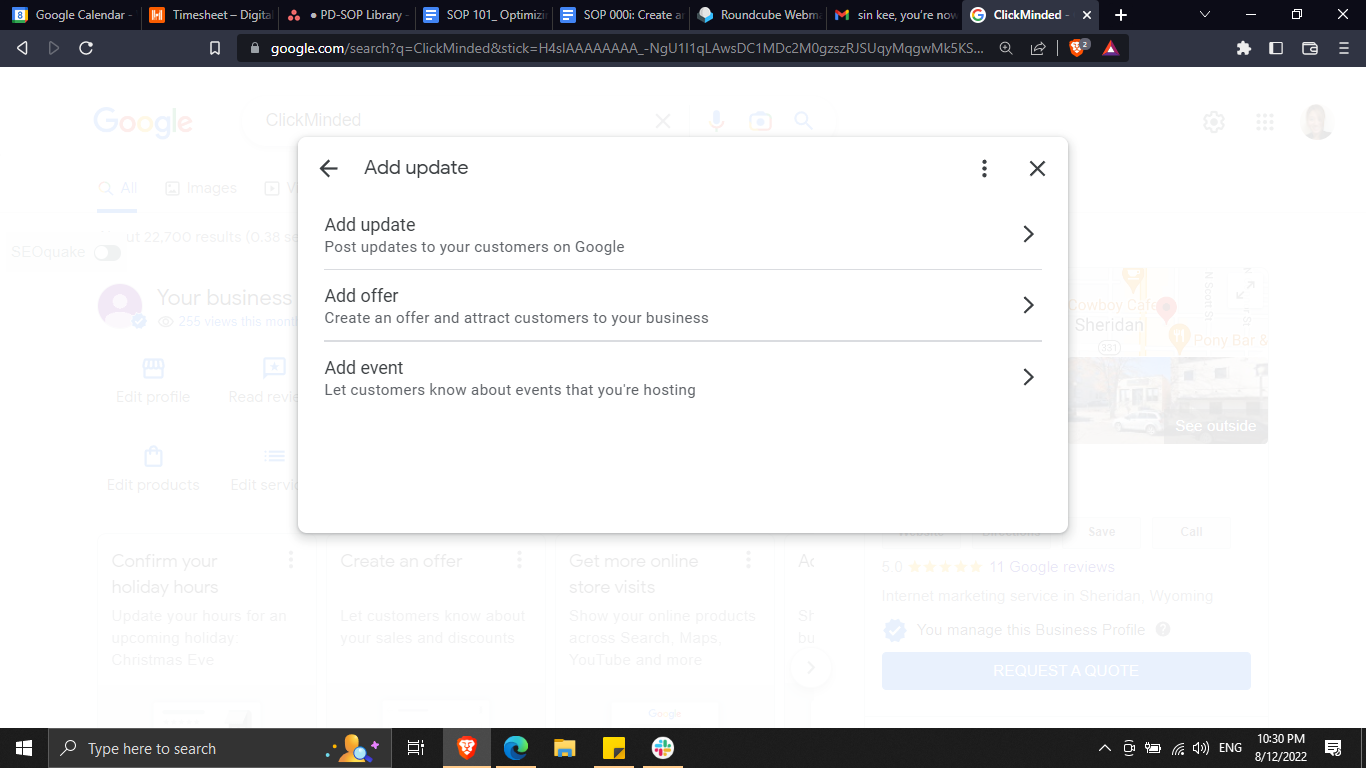Expand the Add event option chevron
This screenshot has width=1366, height=768.
click(1027, 377)
